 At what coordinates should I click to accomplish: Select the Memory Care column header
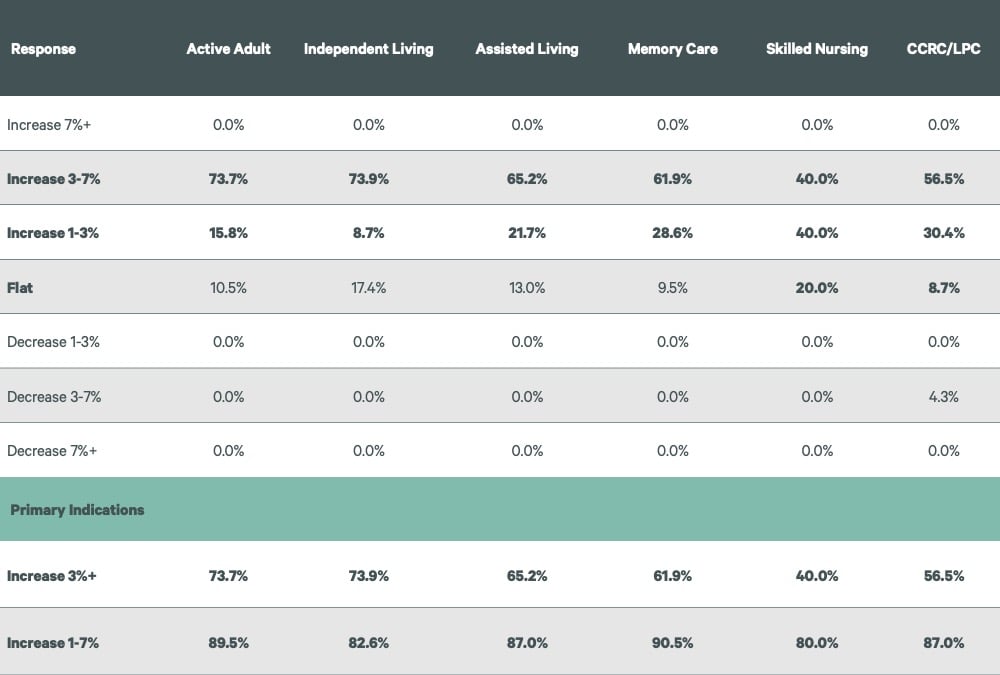pos(672,49)
